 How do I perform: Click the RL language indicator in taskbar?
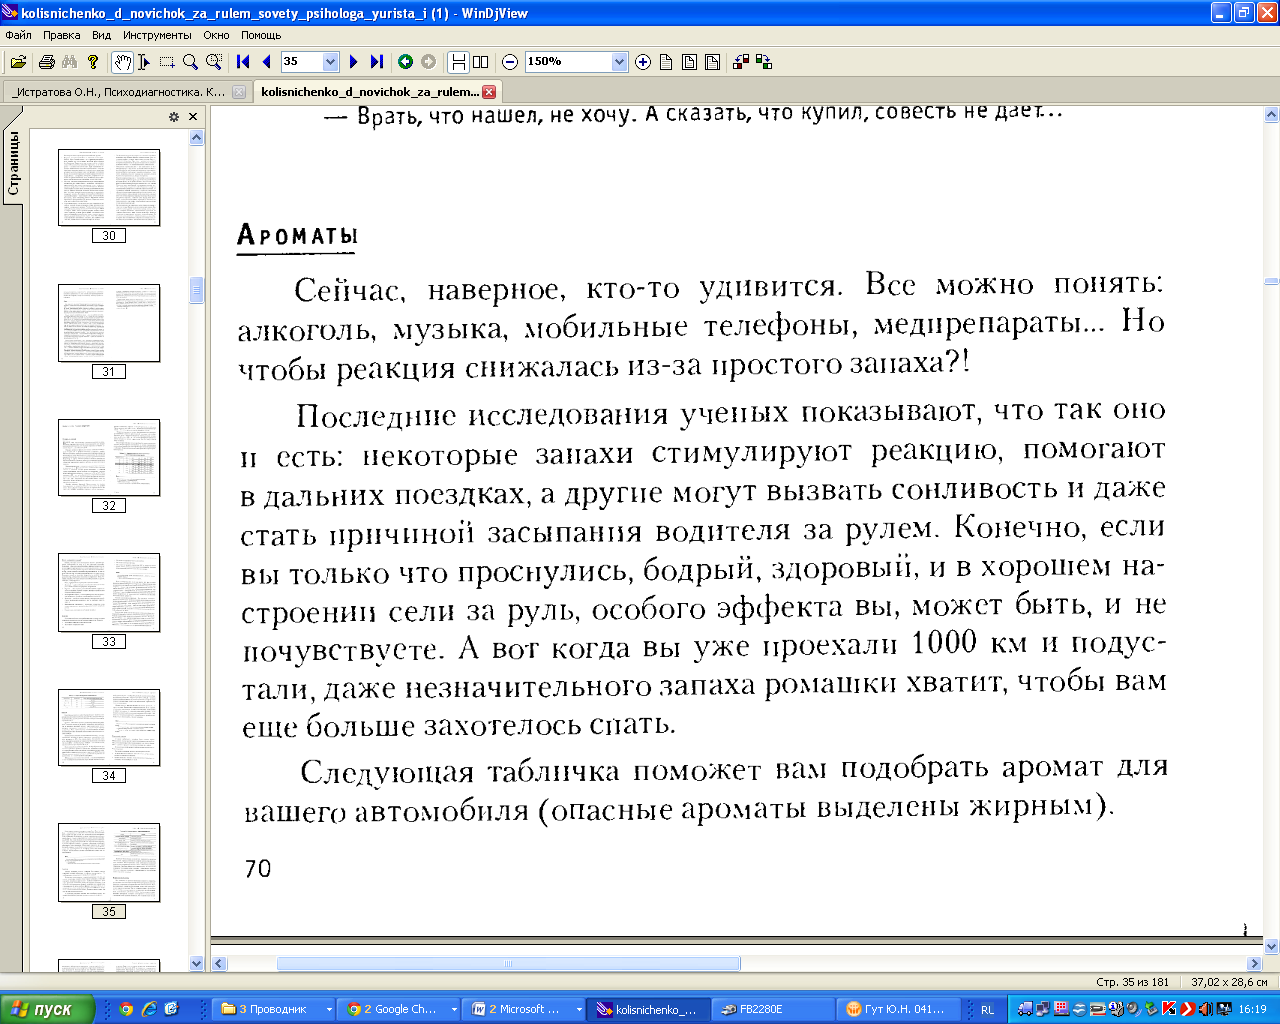click(987, 1009)
